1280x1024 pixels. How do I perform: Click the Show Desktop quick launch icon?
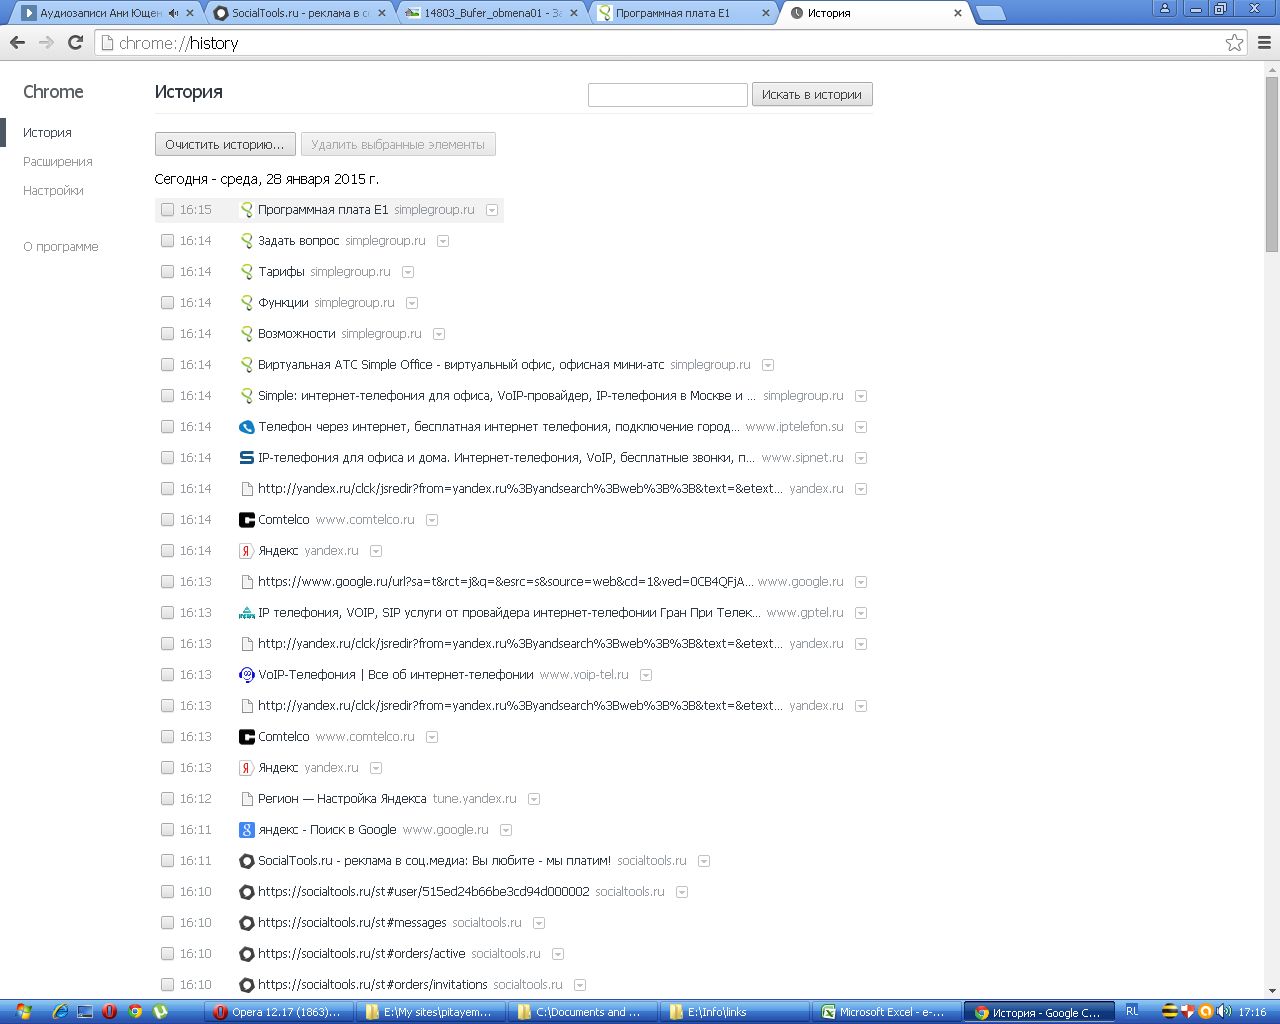85,1012
